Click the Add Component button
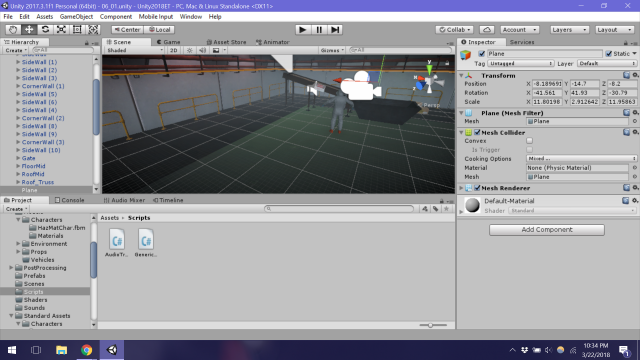 click(x=547, y=230)
